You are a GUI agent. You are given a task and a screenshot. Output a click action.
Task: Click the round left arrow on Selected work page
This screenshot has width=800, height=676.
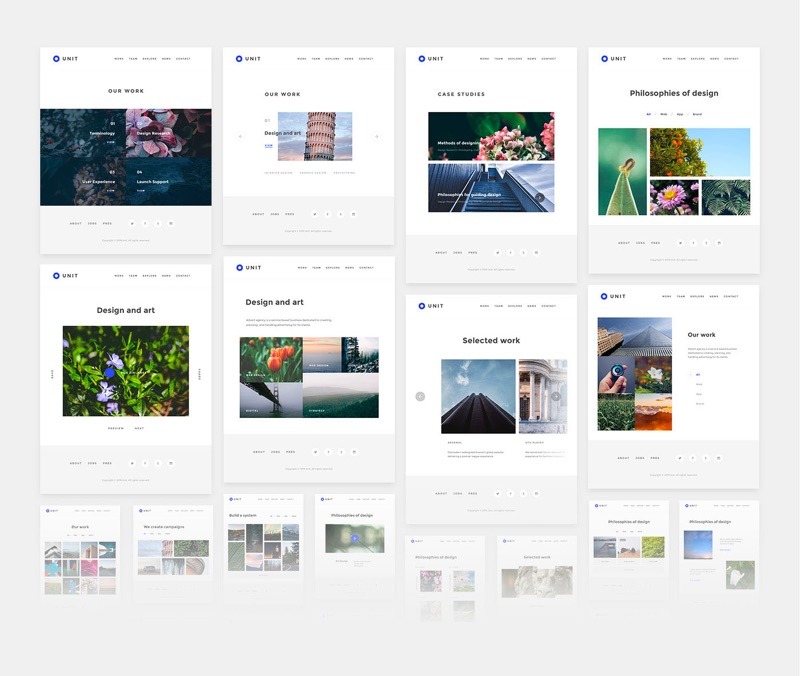coord(420,396)
